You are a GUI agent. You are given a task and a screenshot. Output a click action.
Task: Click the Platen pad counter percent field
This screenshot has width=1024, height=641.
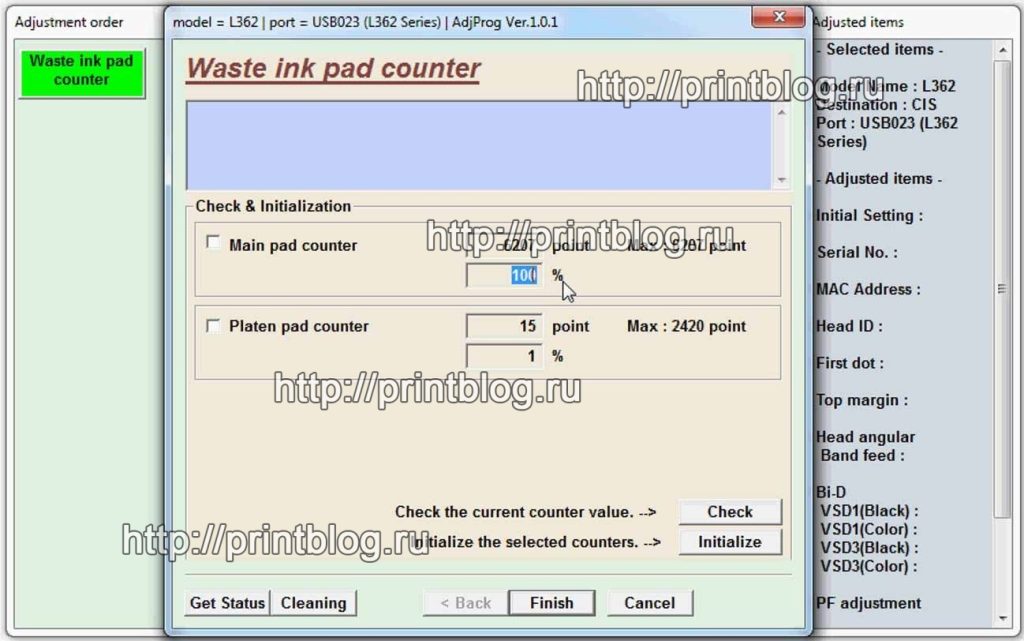504,356
